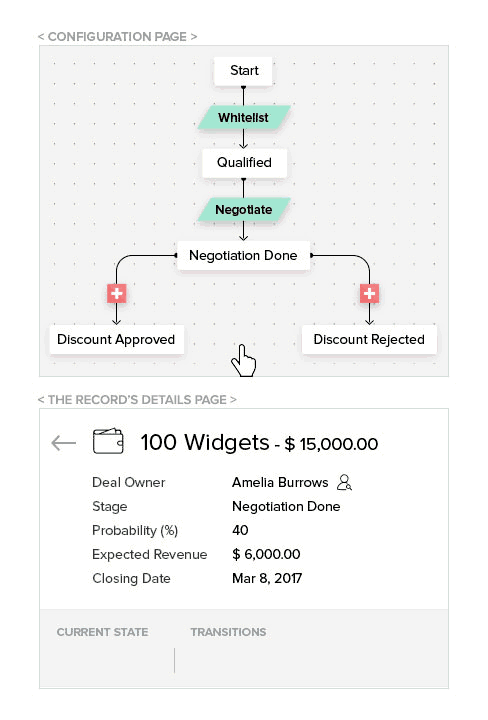Screen dimensions: 488x720
Task: Select the Discount Rejected state
Action: [369, 339]
